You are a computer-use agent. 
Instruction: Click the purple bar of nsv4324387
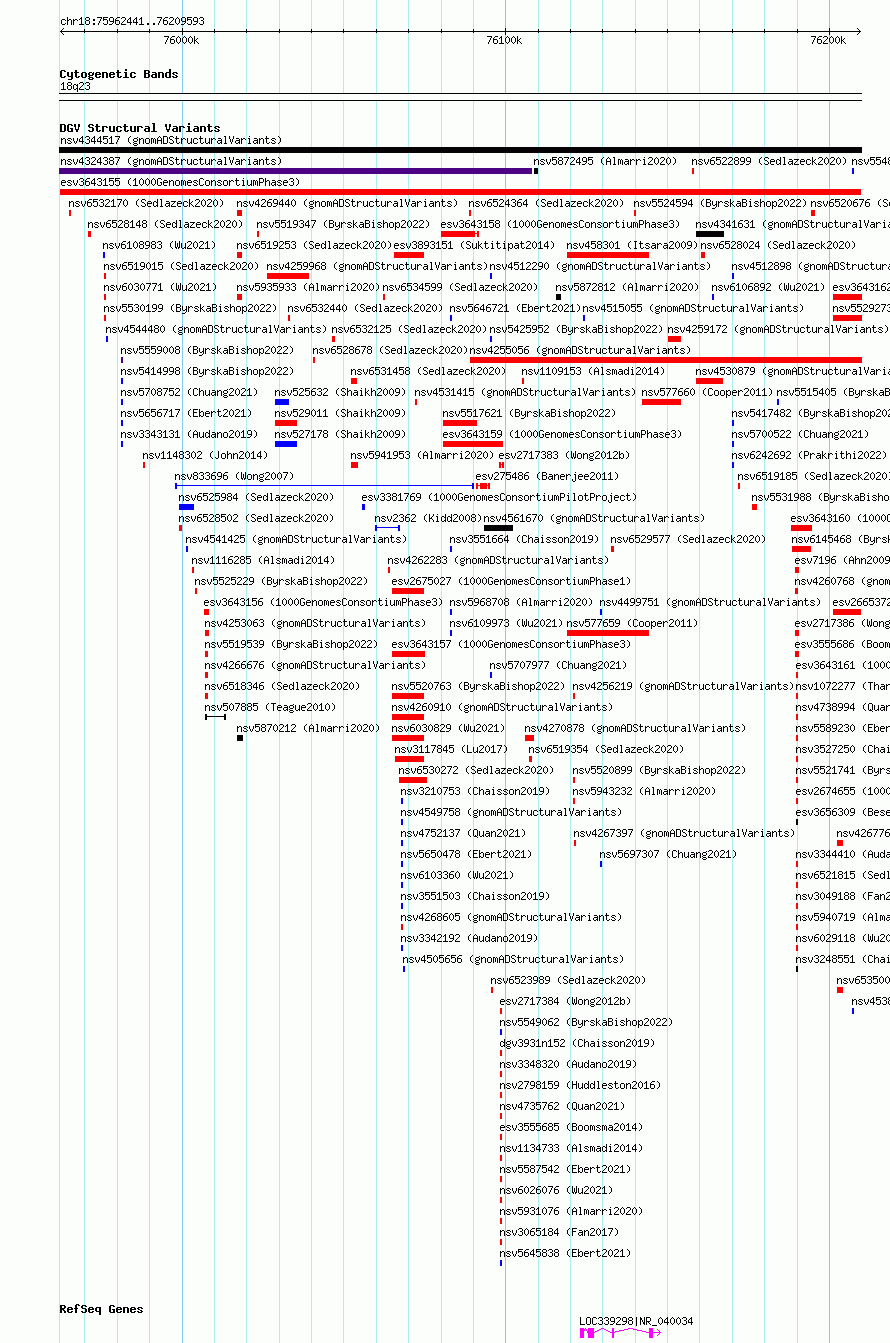coord(295,171)
